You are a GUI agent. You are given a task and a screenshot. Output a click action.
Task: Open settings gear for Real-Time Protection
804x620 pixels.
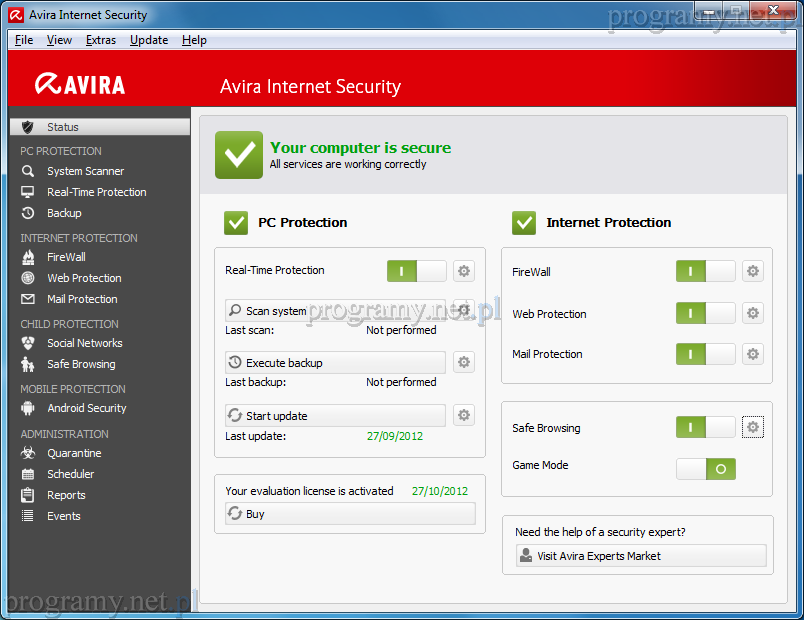point(463,271)
